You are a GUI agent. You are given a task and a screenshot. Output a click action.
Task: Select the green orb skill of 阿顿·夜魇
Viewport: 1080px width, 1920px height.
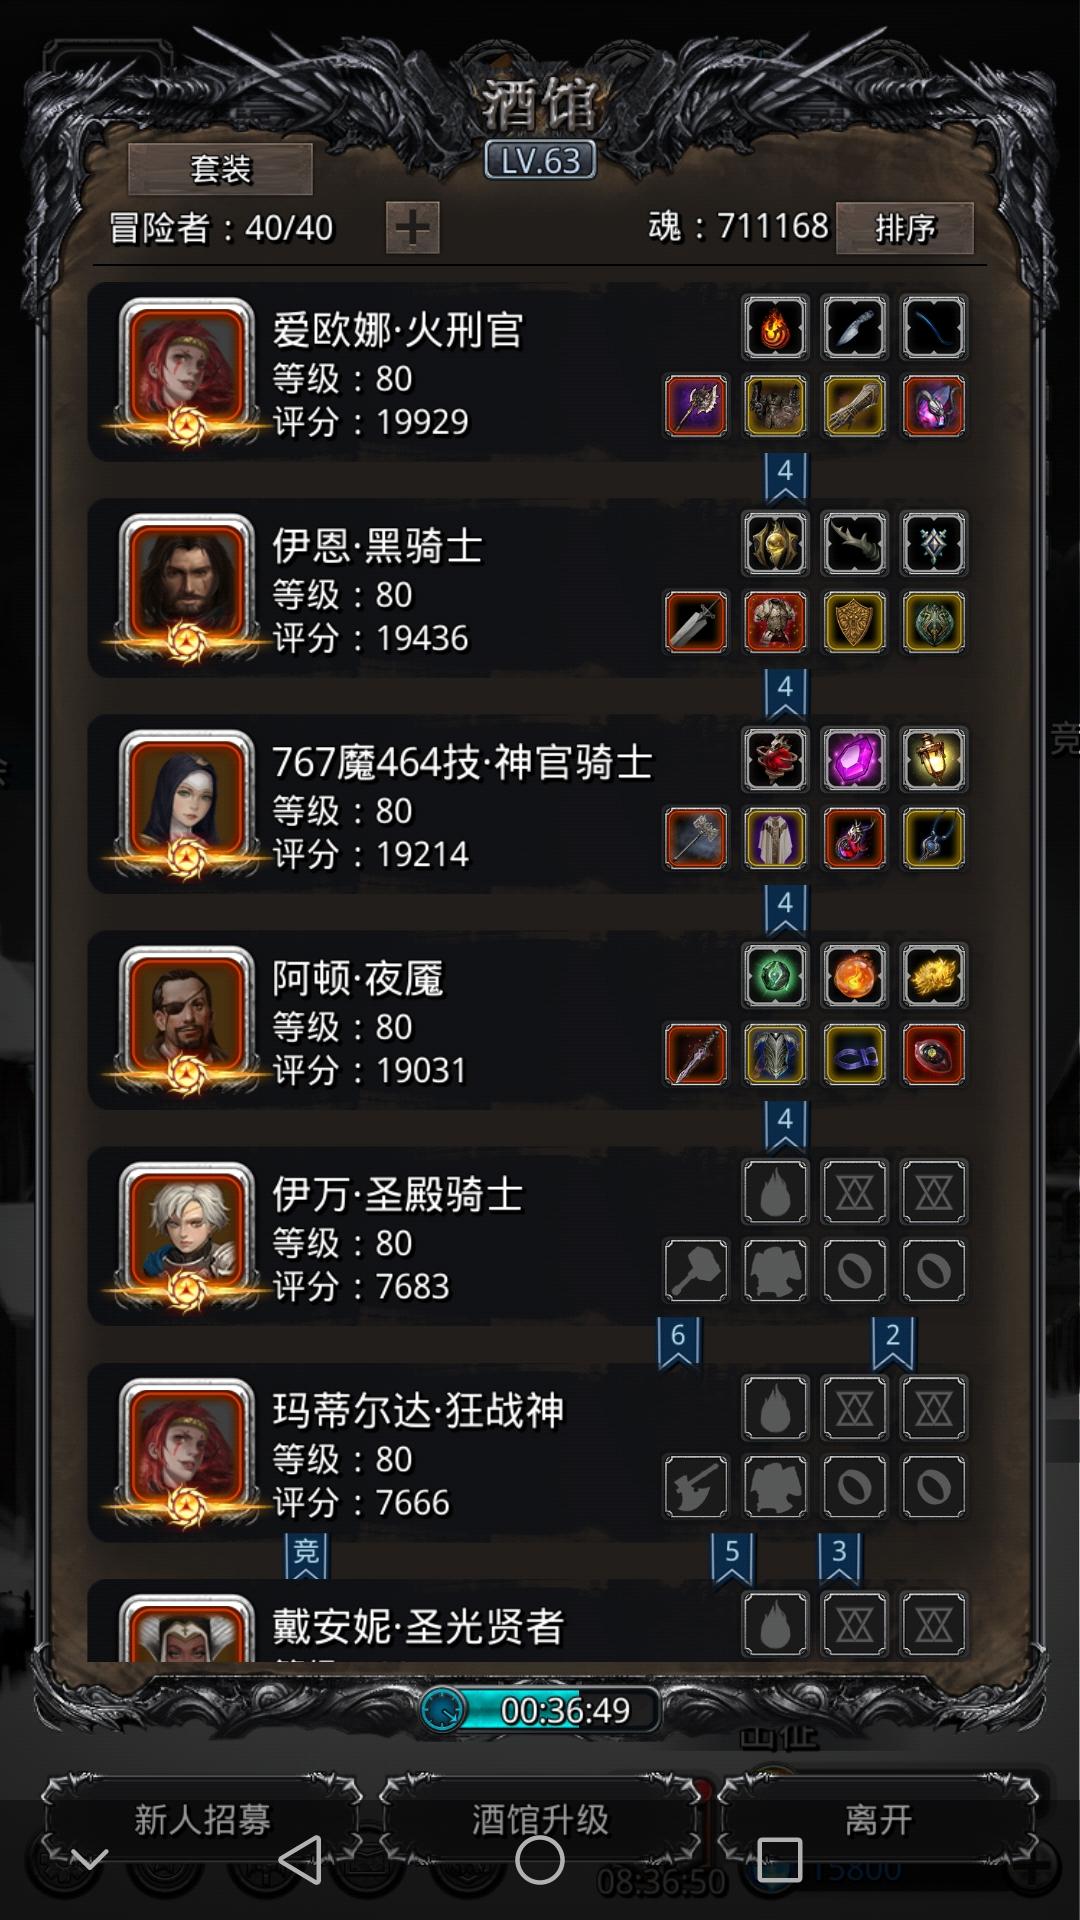(x=775, y=975)
